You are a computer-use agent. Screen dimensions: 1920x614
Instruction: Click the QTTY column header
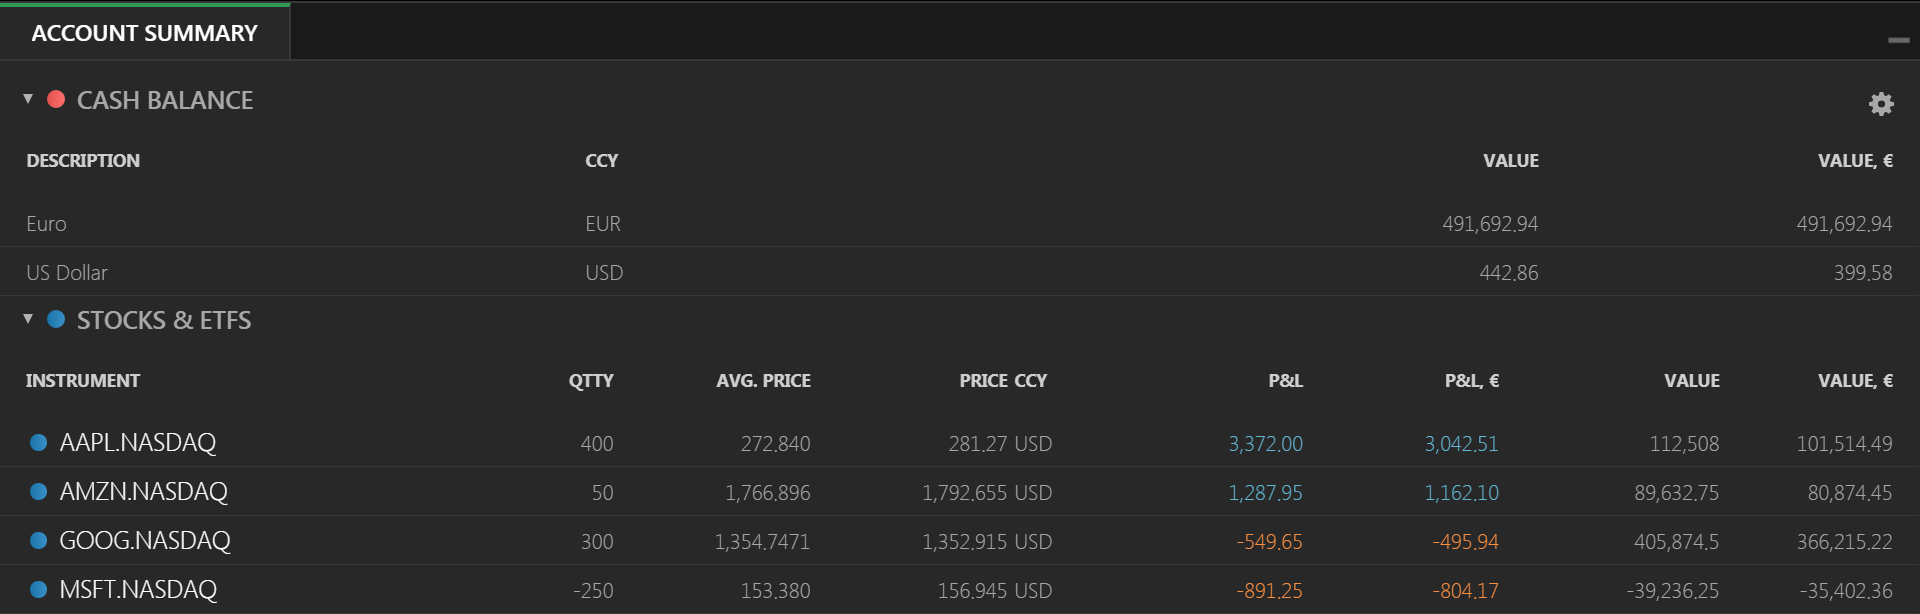click(x=591, y=381)
